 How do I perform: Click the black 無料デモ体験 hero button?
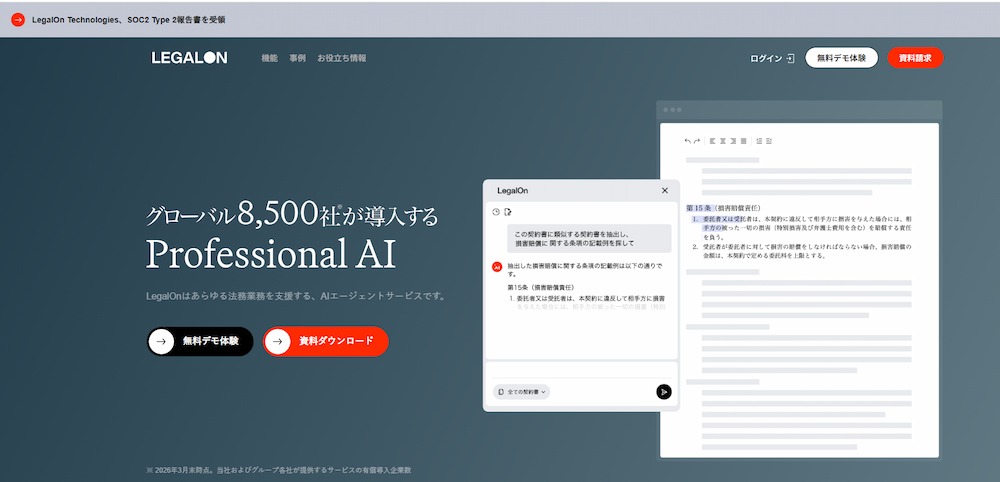click(x=200, y=342)
